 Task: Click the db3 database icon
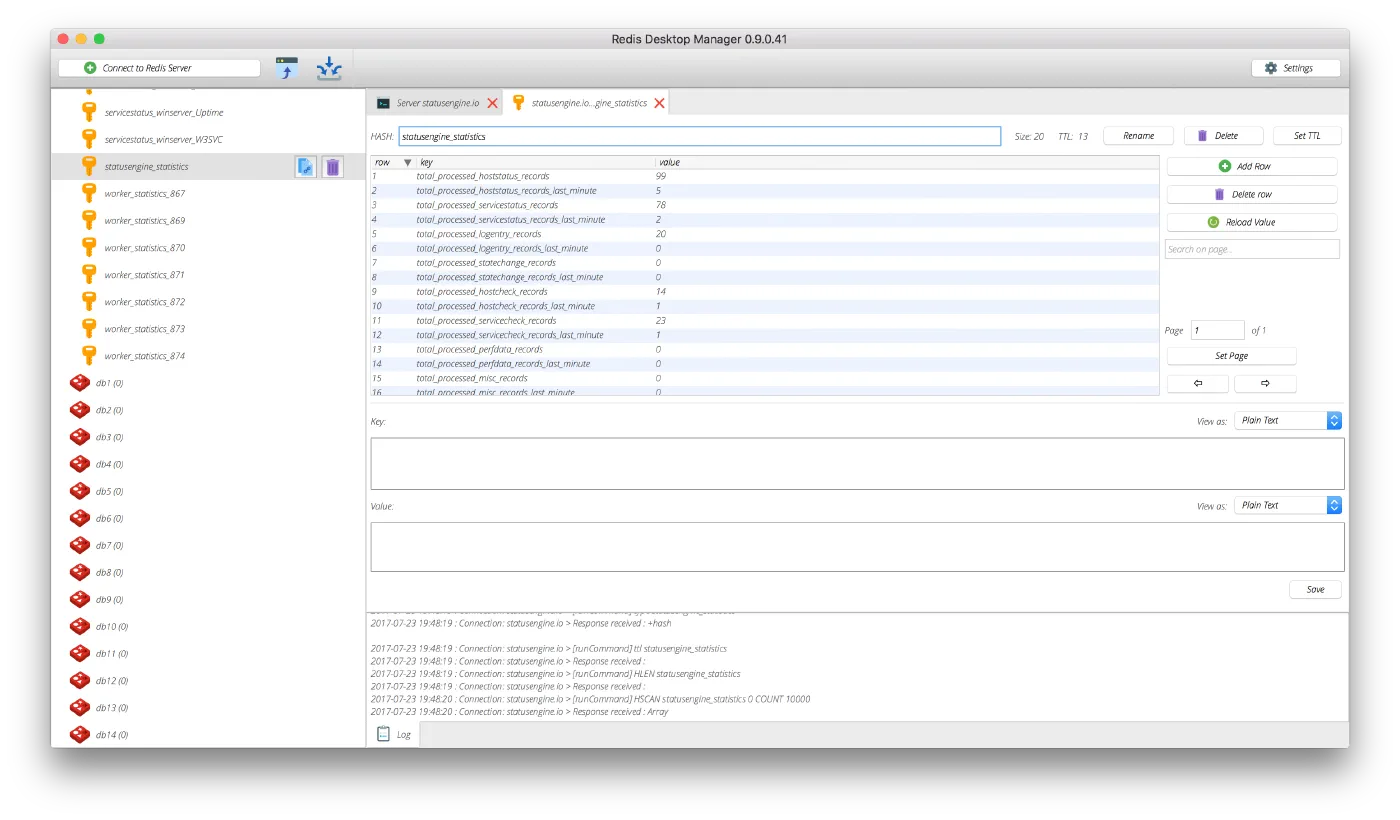pos(79,436)
